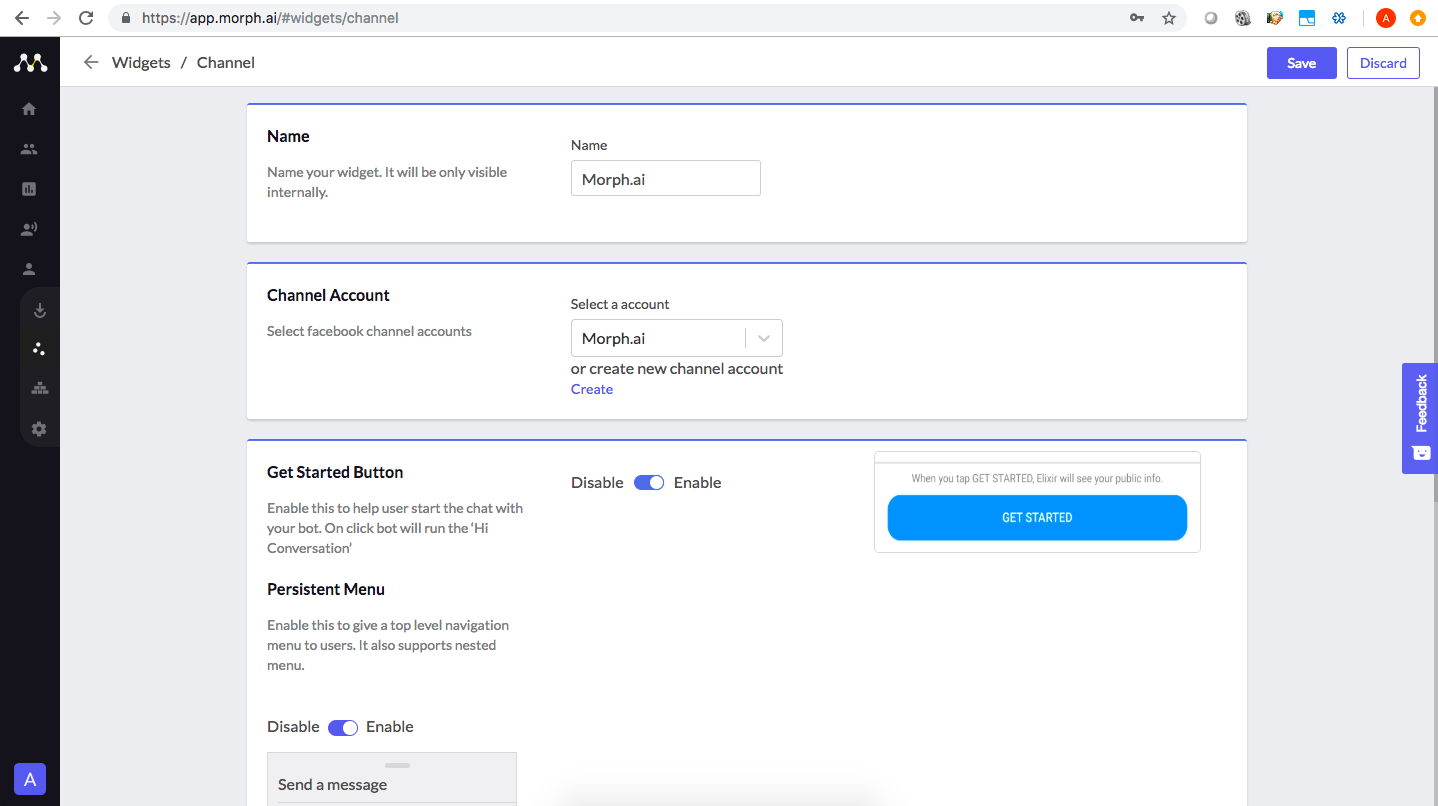Click the 'Select facebook channel accounts' description
Screen dimensions: 1438x806
(369, 331)
